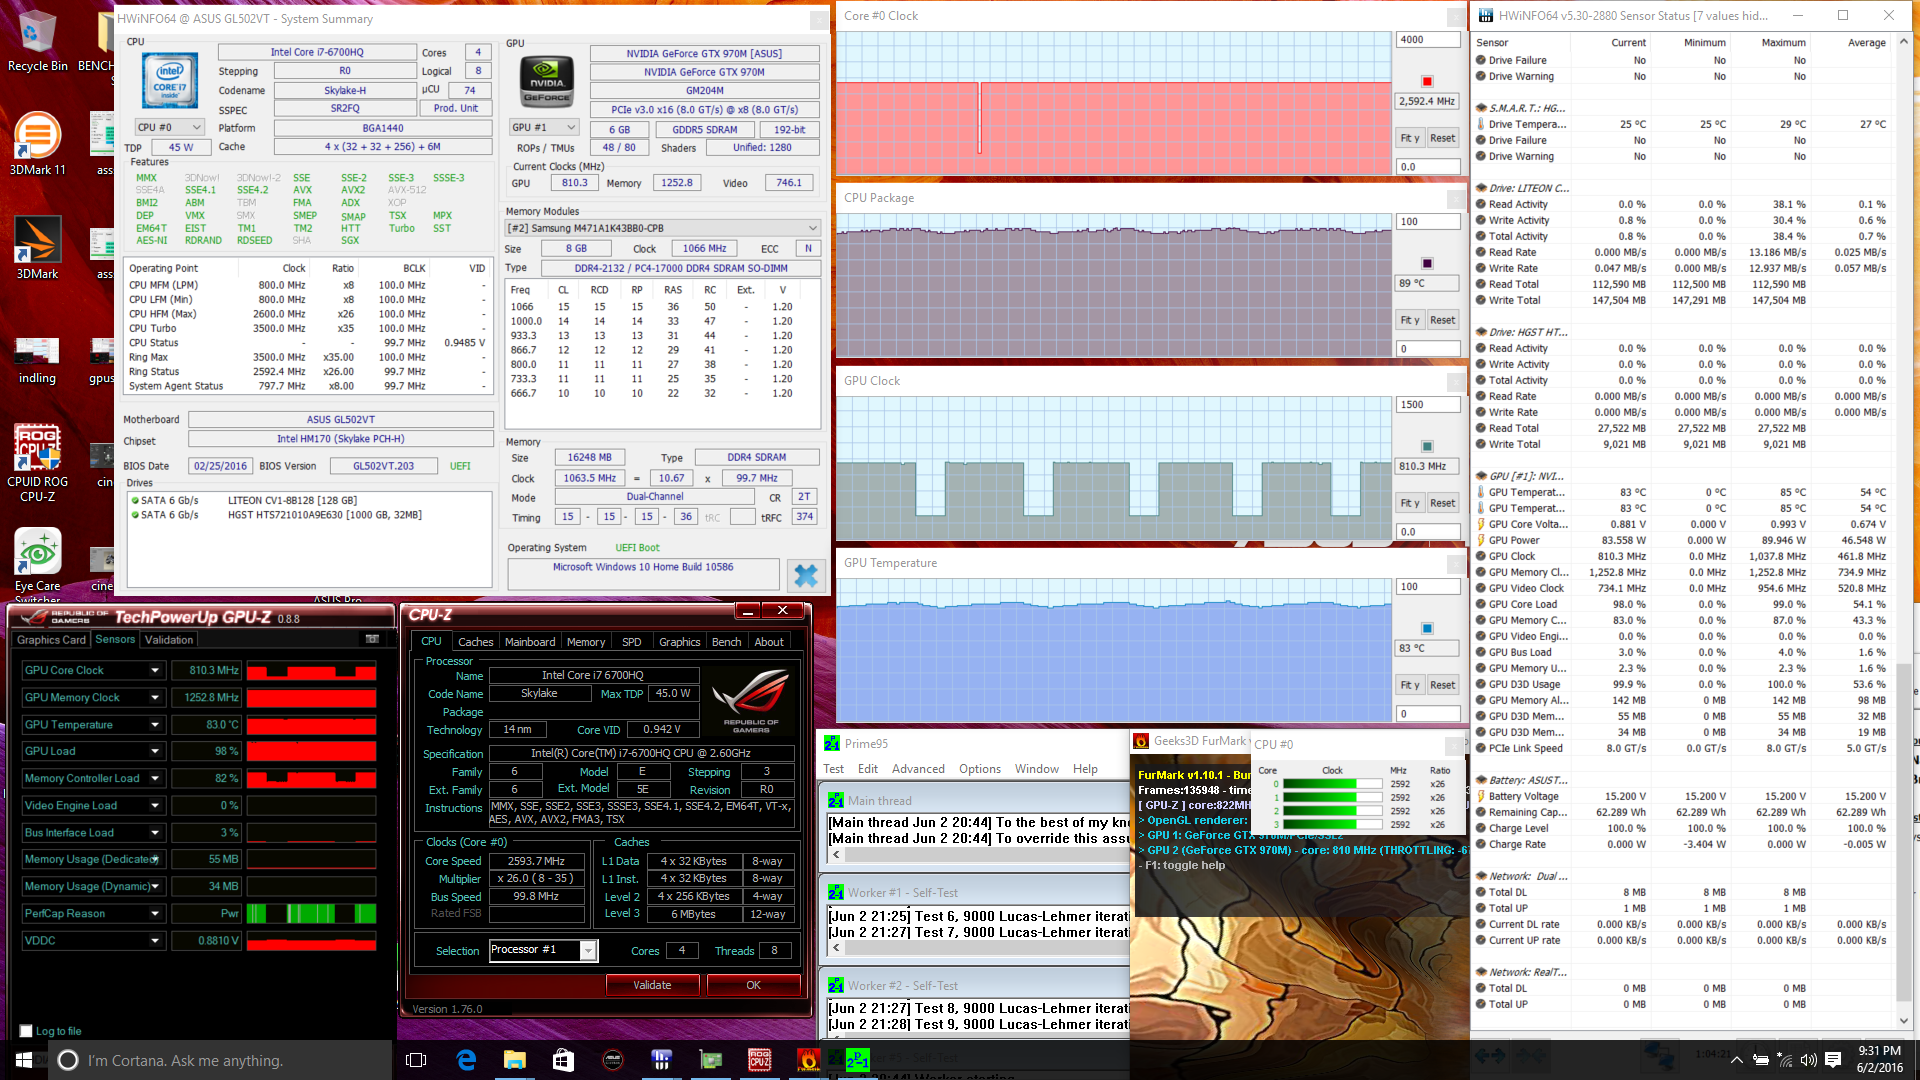Screen dimensions: 1920x1080
Task: Switch to HWiNFO taskbar icon
Action: click(x=661, y=1060)
